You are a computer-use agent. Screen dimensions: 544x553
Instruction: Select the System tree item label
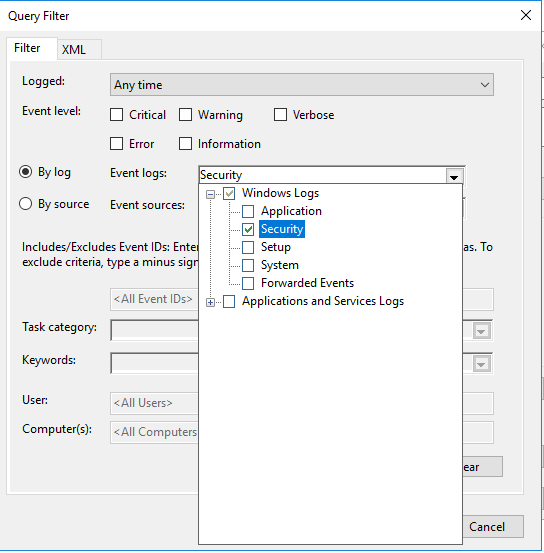pos(280,265)
